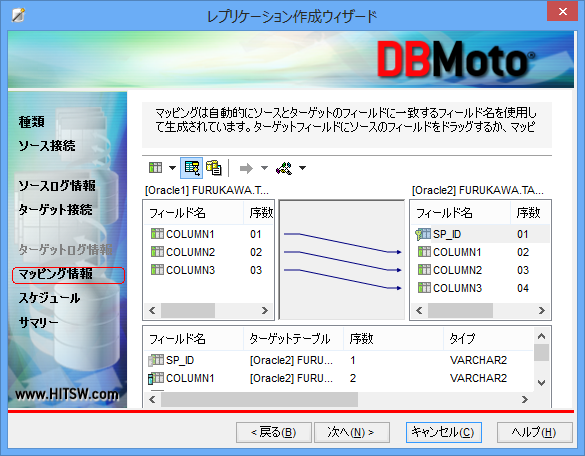Image resolution: width=585 pixels, height=456 pixels.
Task: Go to the ソースログ情報 wizard step
Action: click(x=57, y=185)
